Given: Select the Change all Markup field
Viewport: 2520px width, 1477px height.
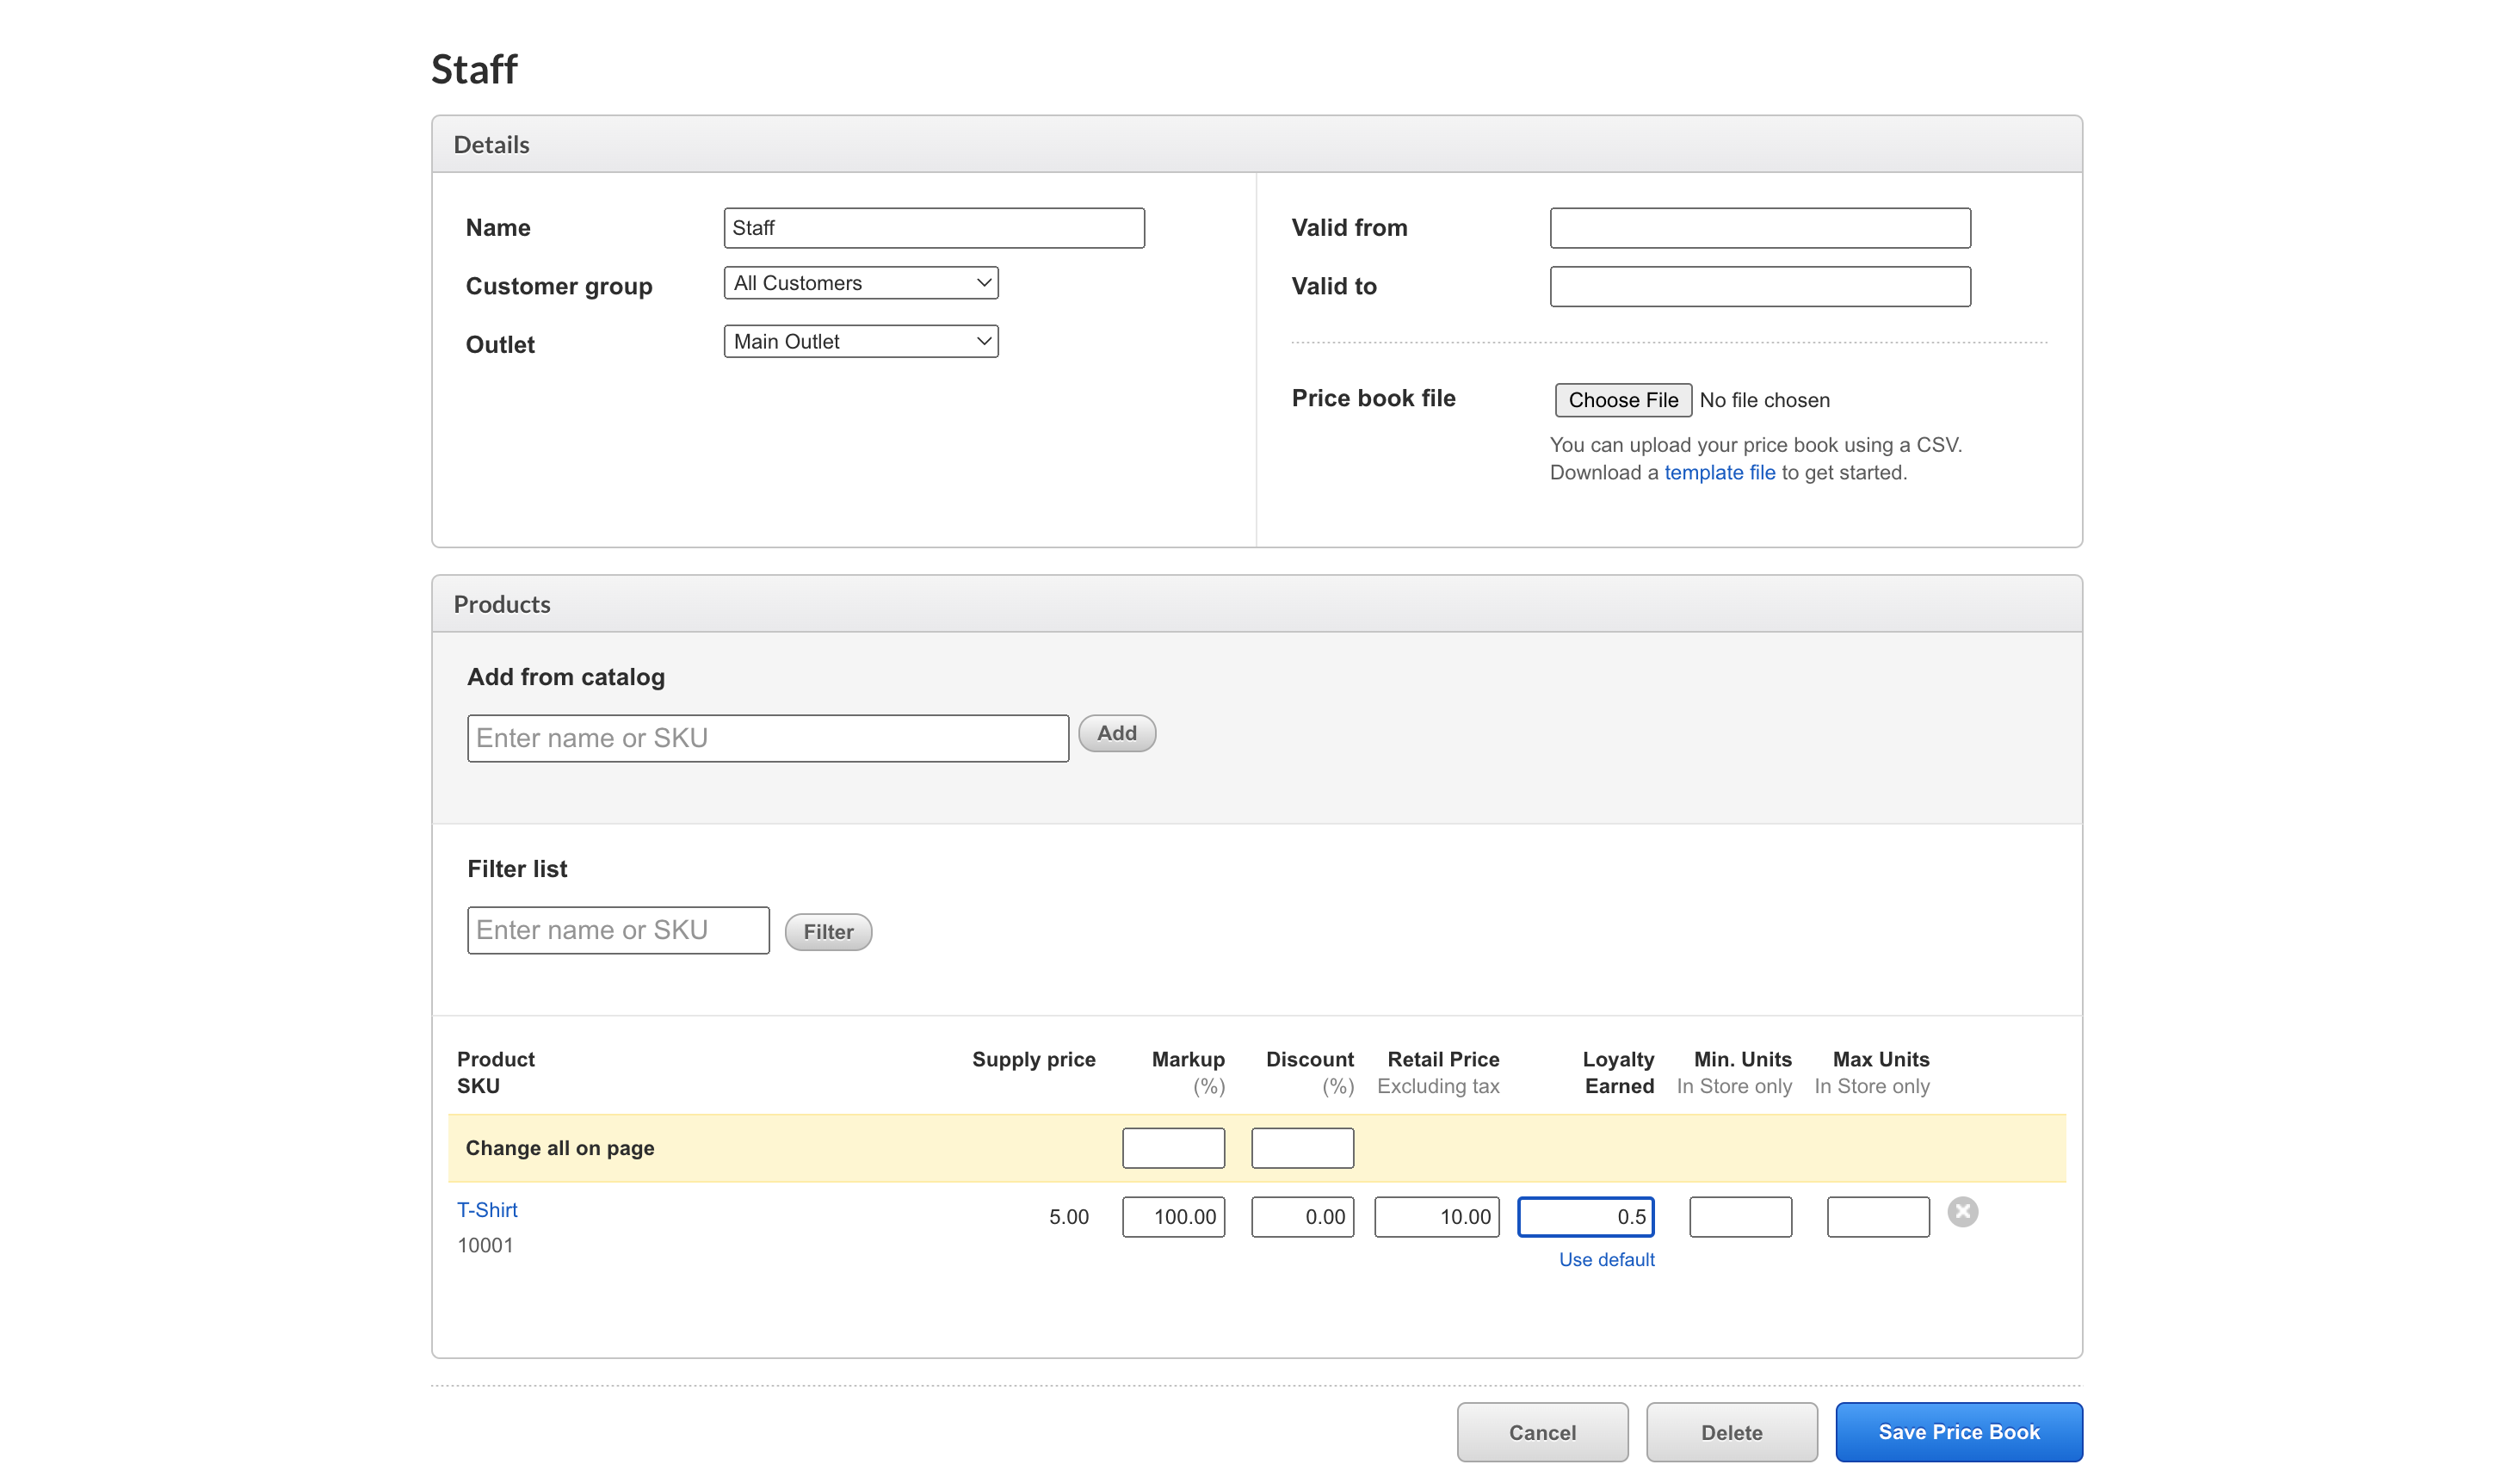Looking at the screenshot, I should tap(1173, 1148).
